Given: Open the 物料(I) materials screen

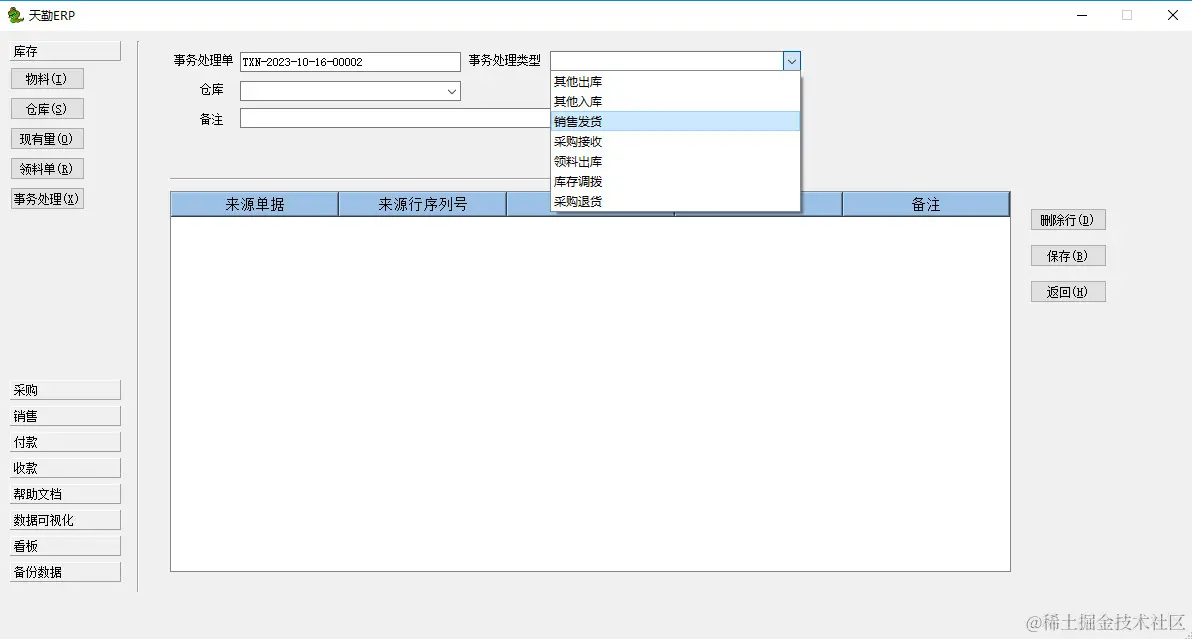Looking at the screenshot, I should (46, 78).
